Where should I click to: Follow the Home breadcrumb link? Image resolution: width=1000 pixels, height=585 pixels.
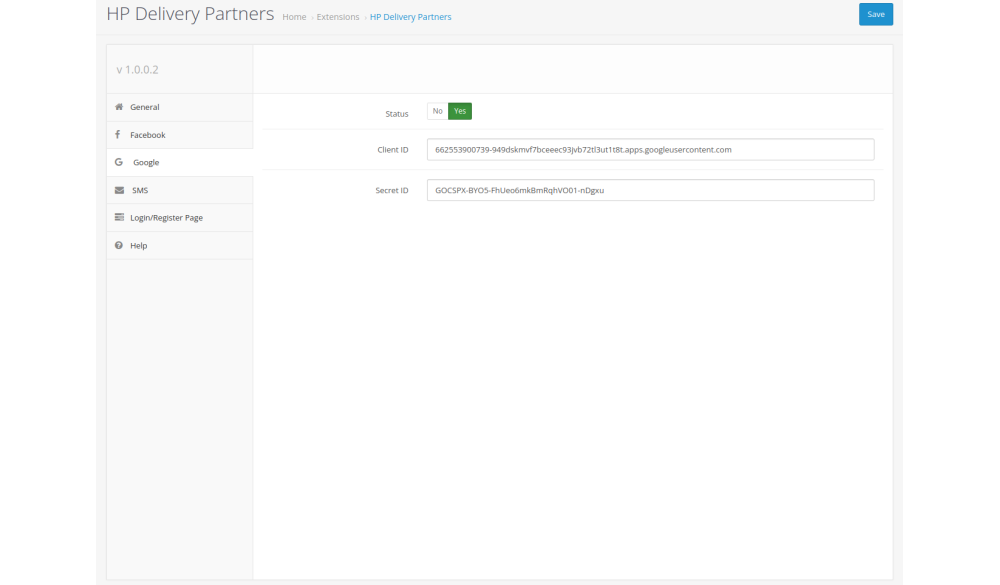(294, 17)
